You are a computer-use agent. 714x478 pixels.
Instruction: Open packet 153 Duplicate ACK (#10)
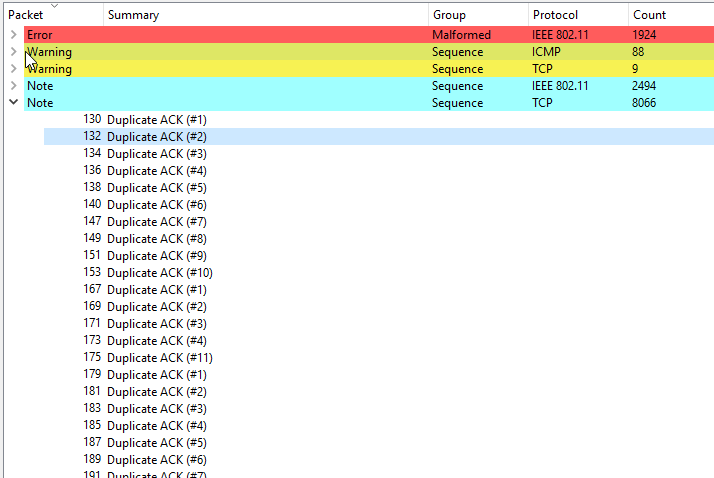[x=159, y=272]
